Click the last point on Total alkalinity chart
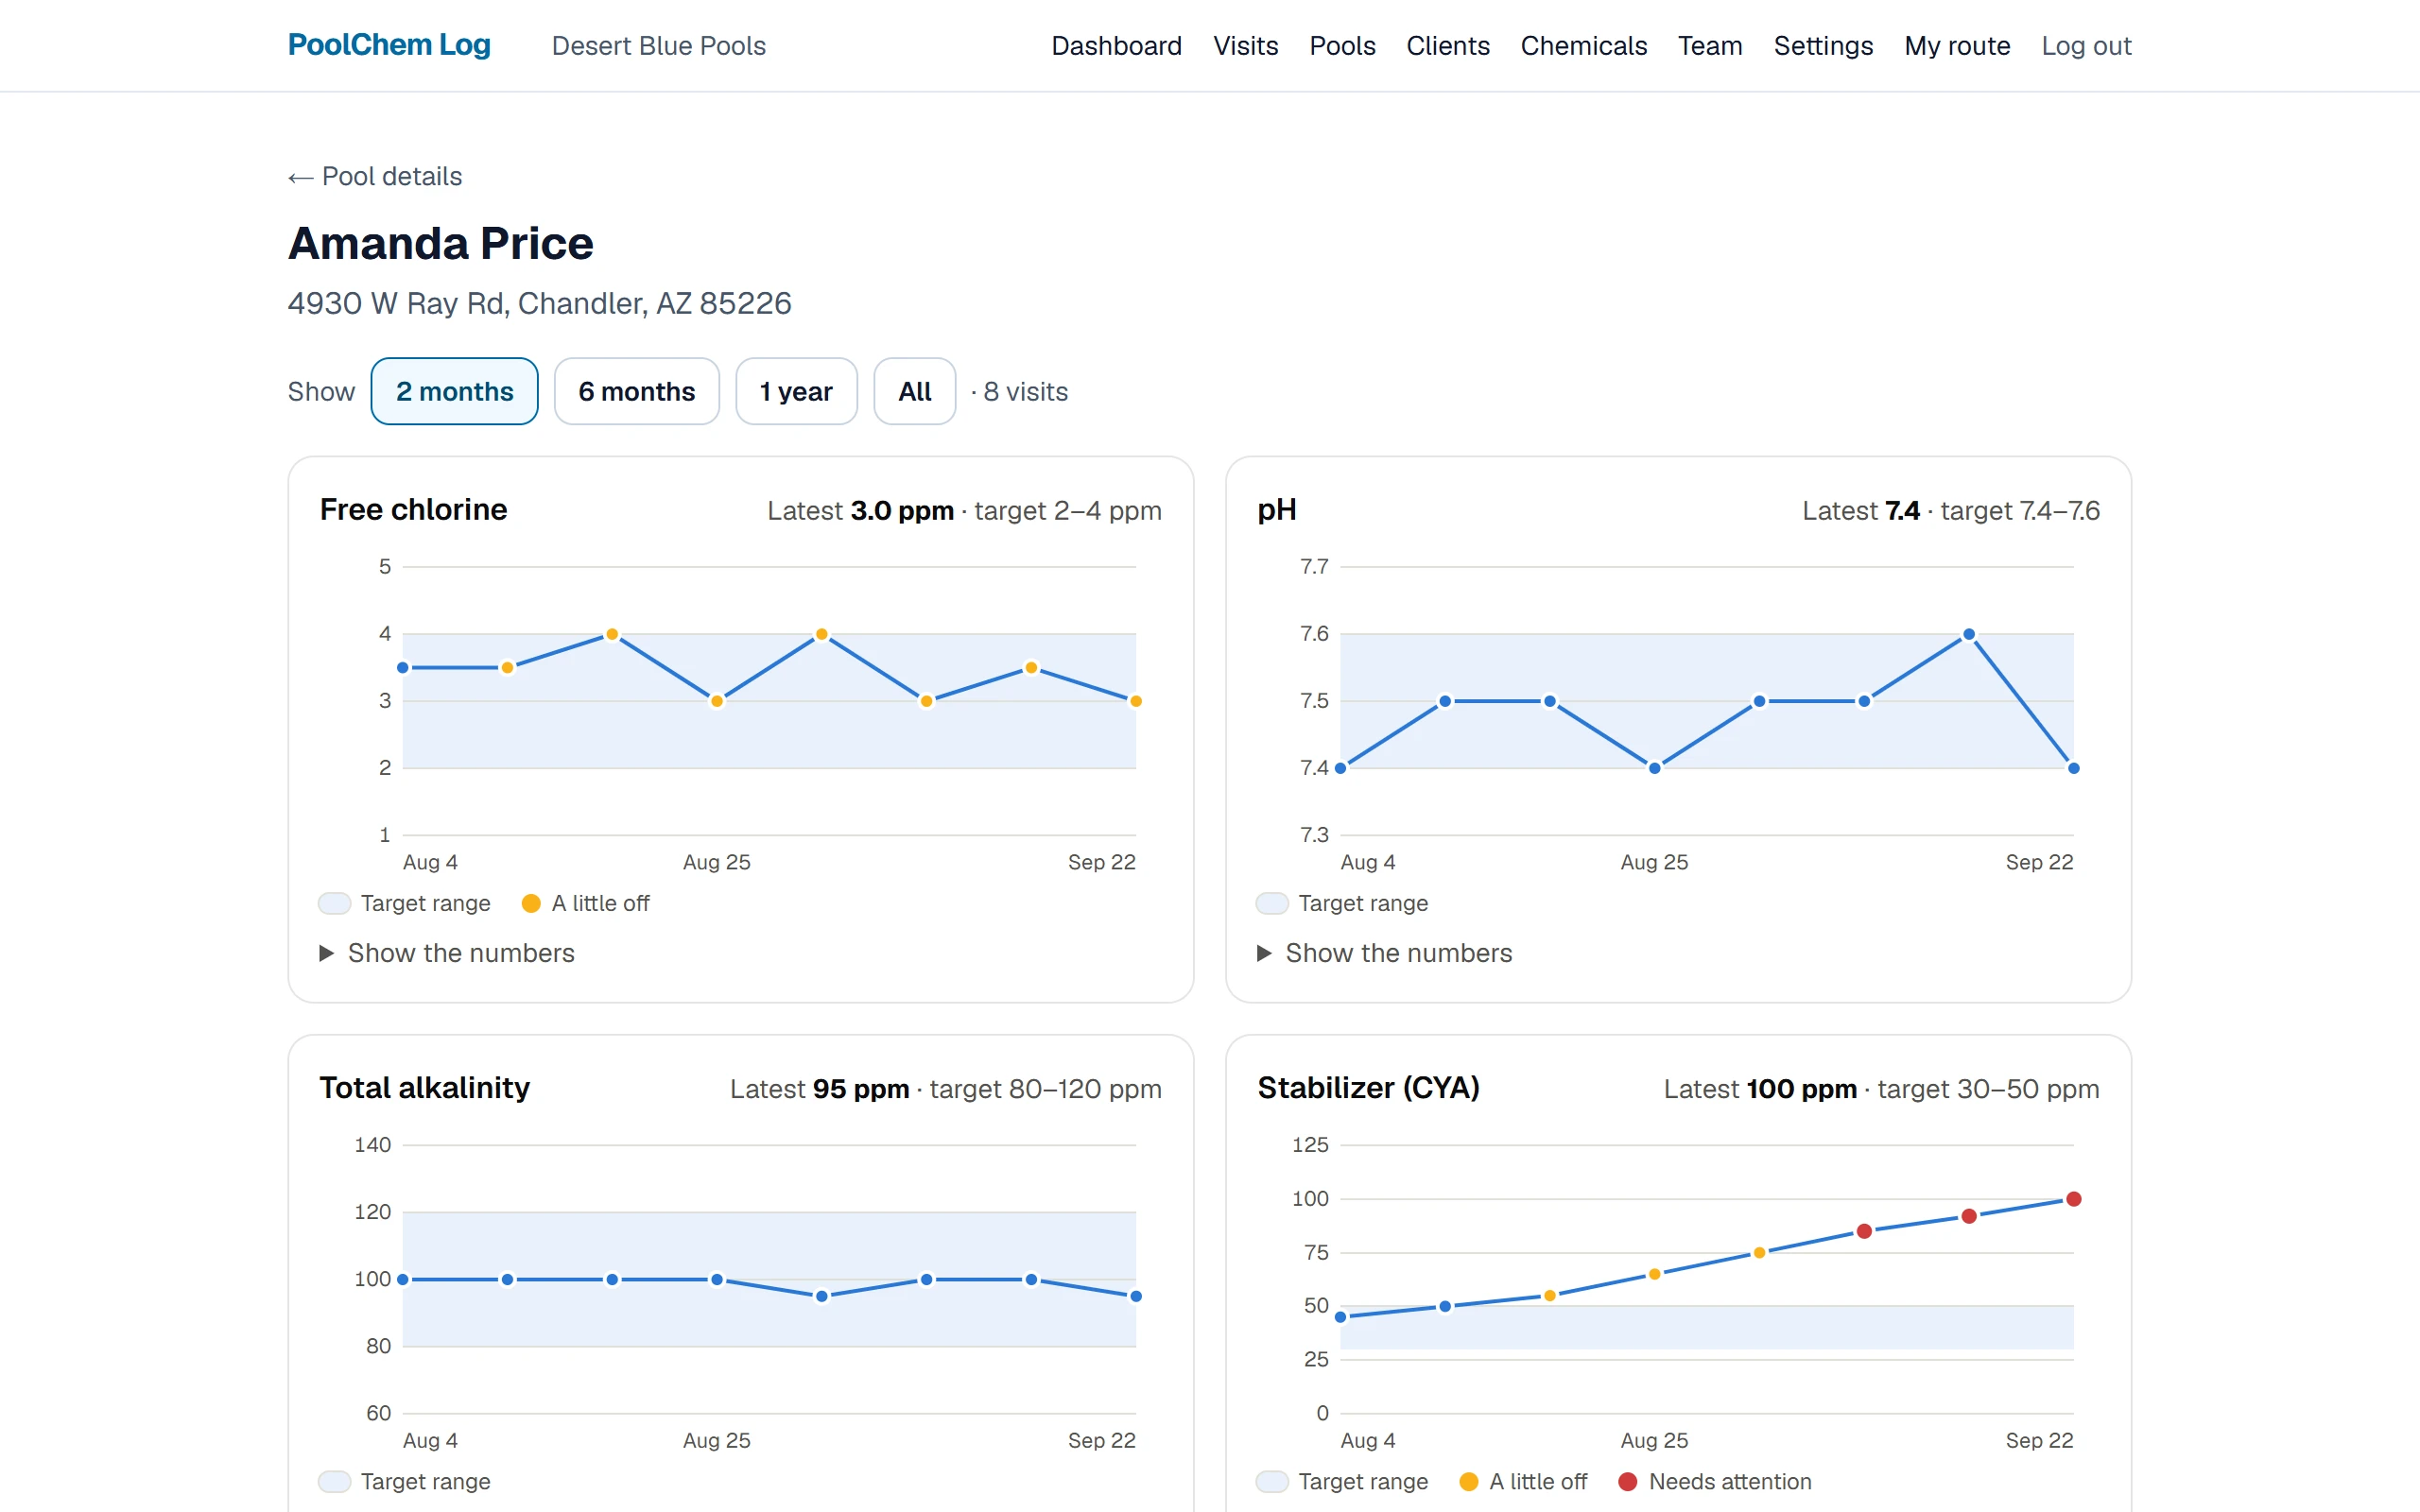This screenshot has width=2420, height=1512. click(1135, 1296)
